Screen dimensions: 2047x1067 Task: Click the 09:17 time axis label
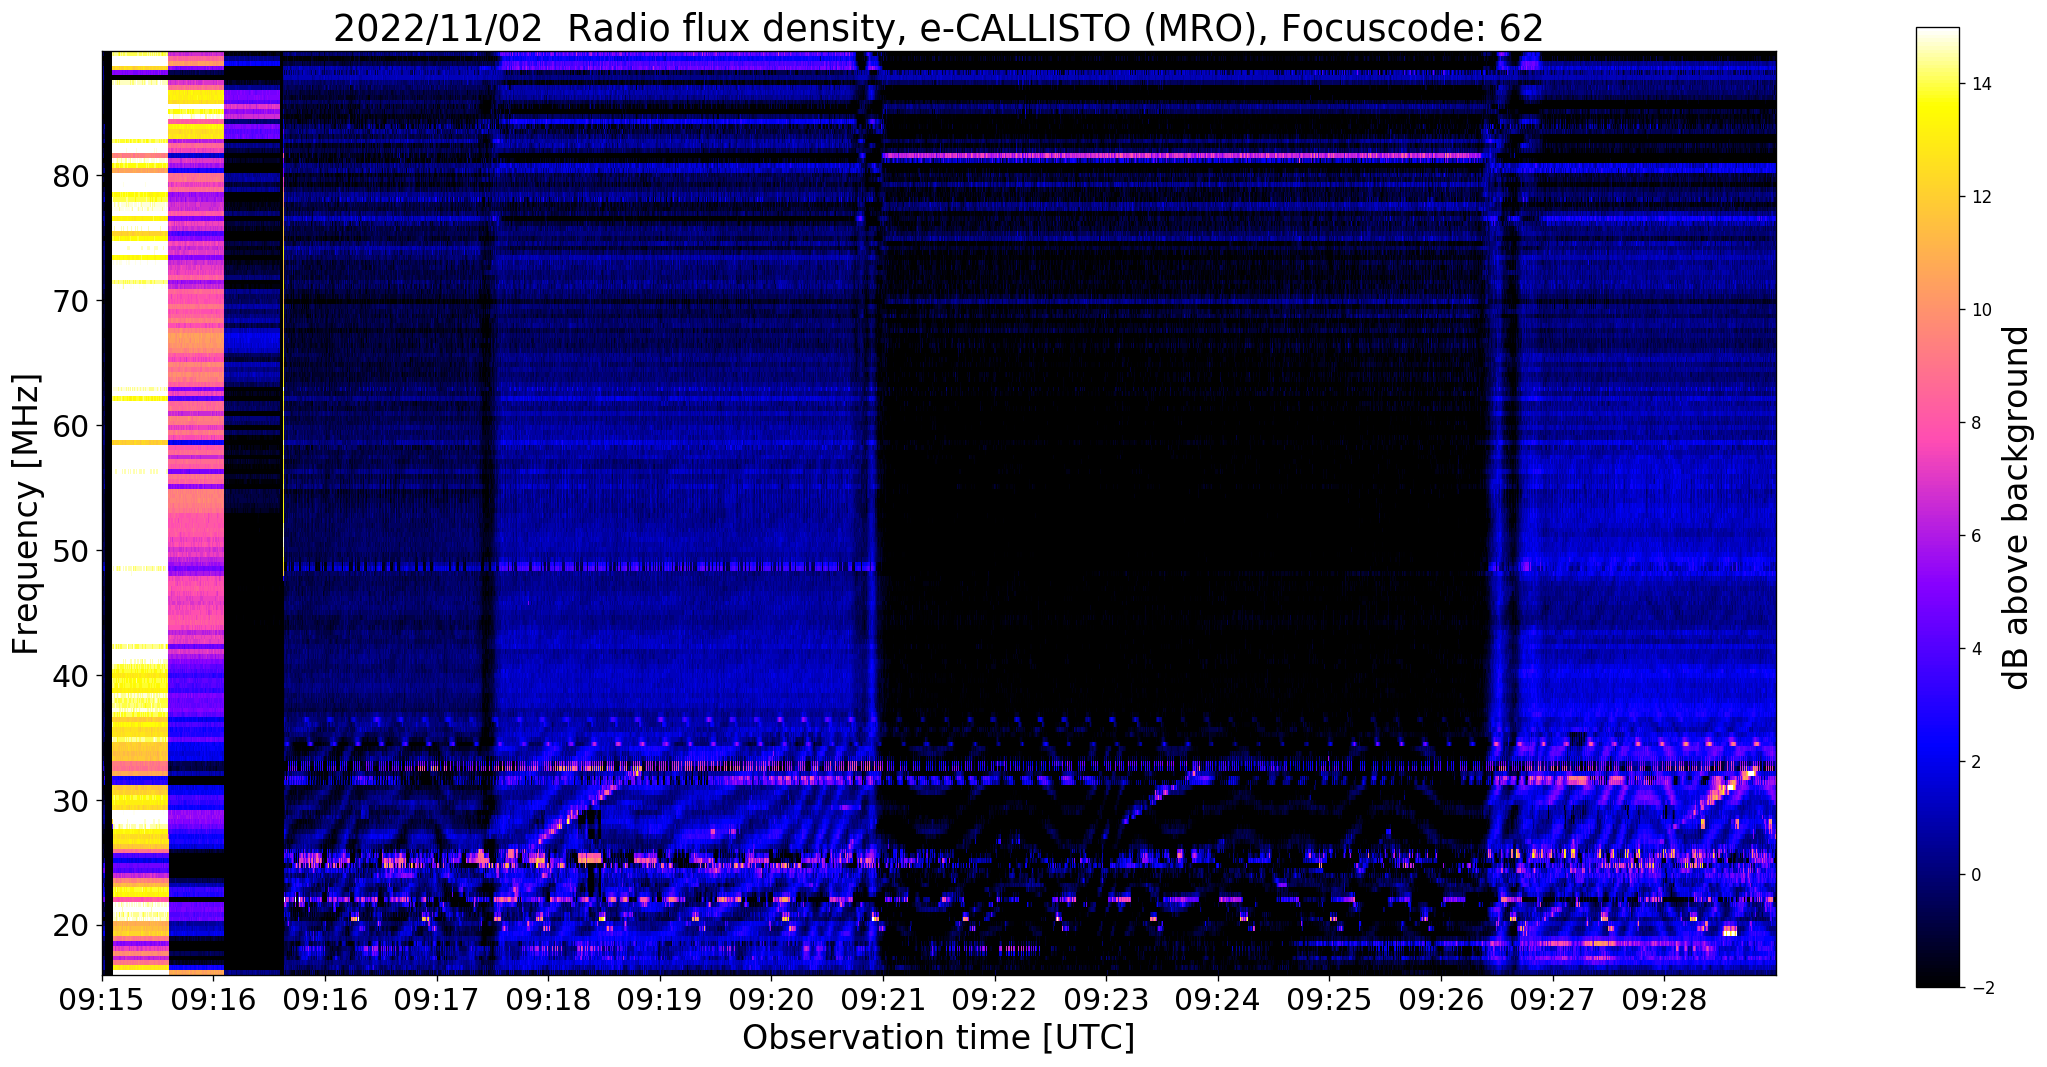click(x=437, y=1001)
